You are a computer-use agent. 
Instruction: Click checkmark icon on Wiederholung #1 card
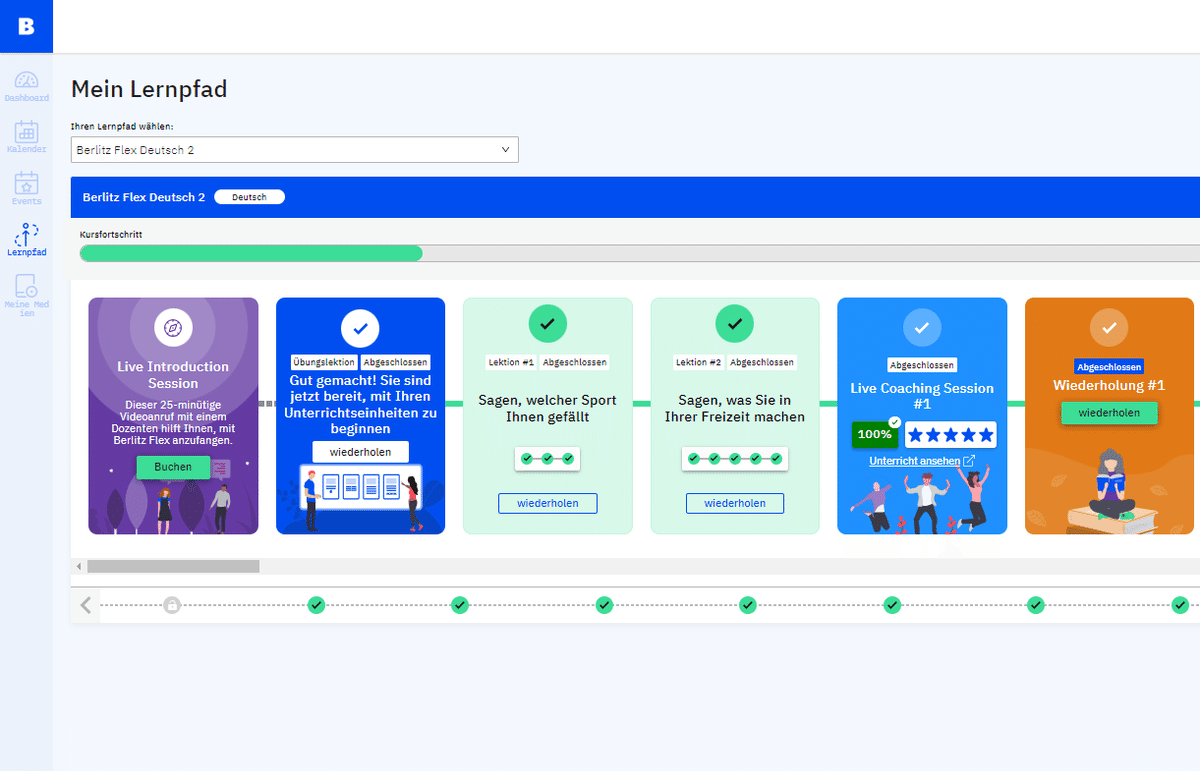coord(1109,327)
